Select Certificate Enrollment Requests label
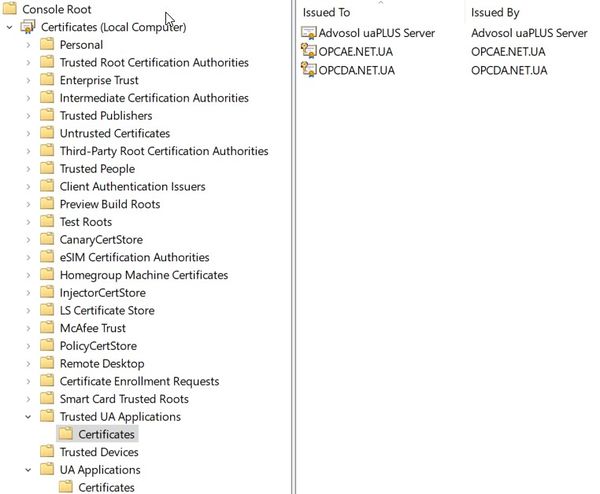The width and height of the screenshot is (600, 494). pyautogui.click(x=139, y=381)
